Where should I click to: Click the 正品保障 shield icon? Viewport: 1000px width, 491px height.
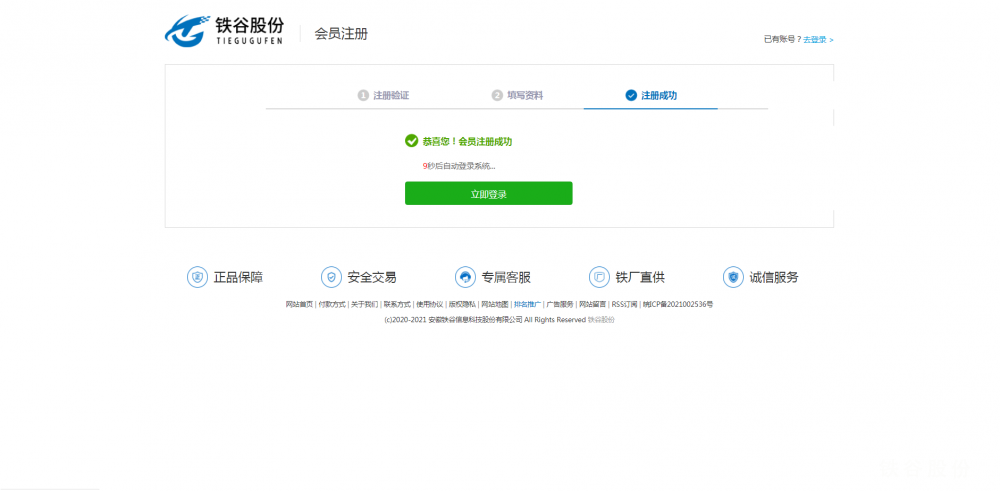[x=197, y=277]
